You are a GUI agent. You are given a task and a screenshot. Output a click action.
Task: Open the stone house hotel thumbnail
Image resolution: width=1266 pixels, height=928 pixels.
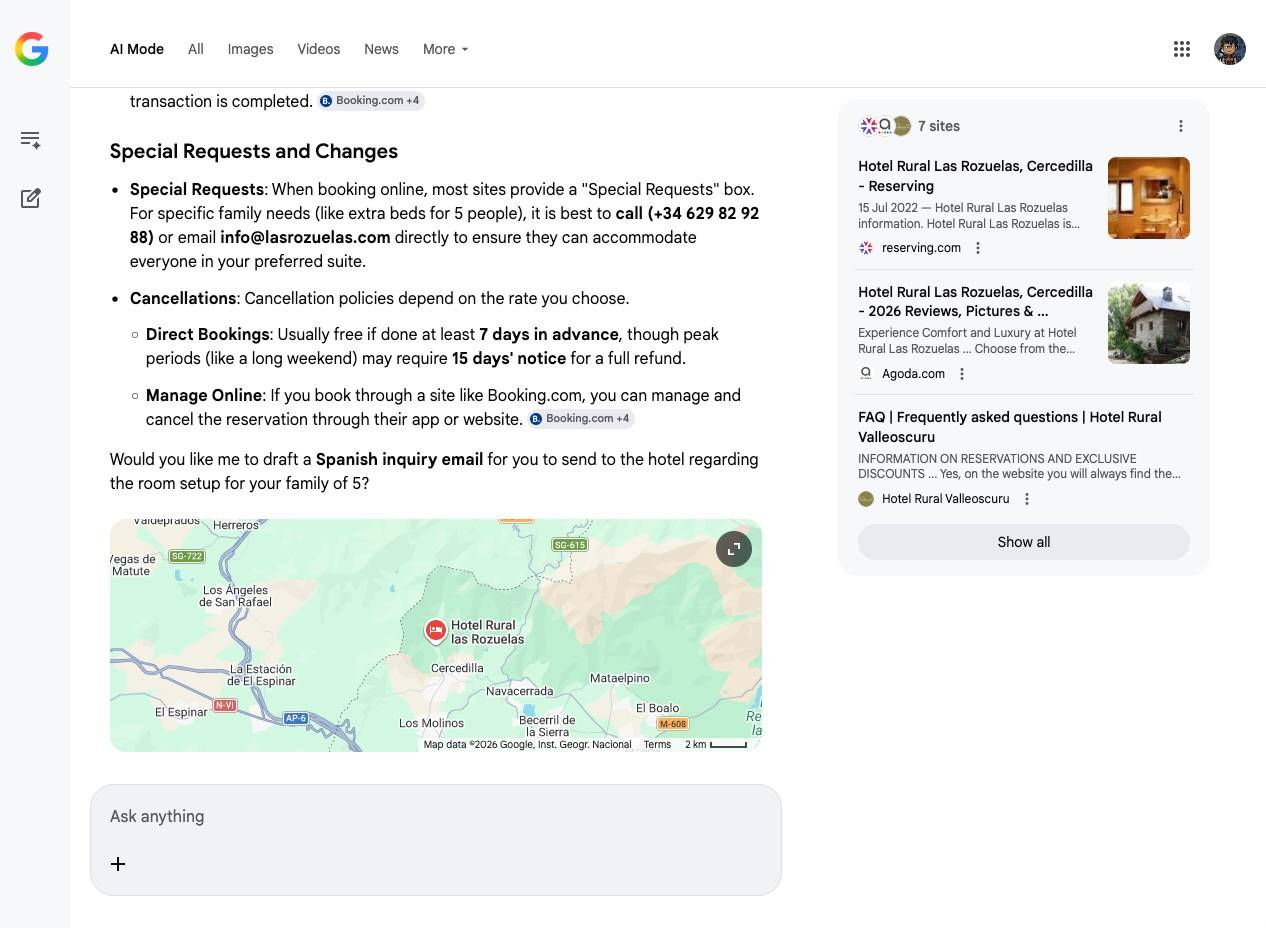point(1148,324)
